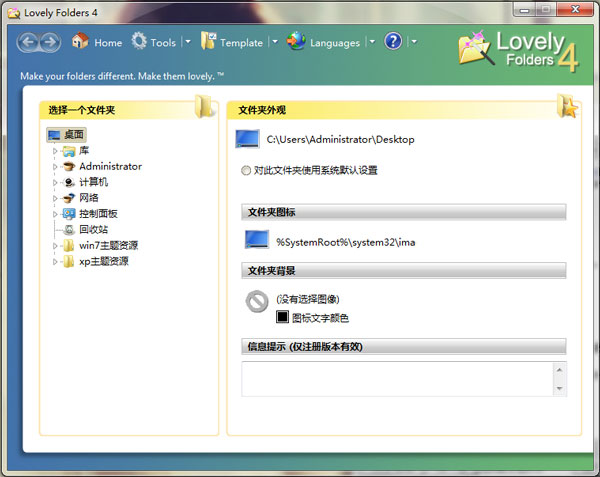Click the no-image prohibited sign under 文件夹背景
600x477 pixels.
[257, 301]
